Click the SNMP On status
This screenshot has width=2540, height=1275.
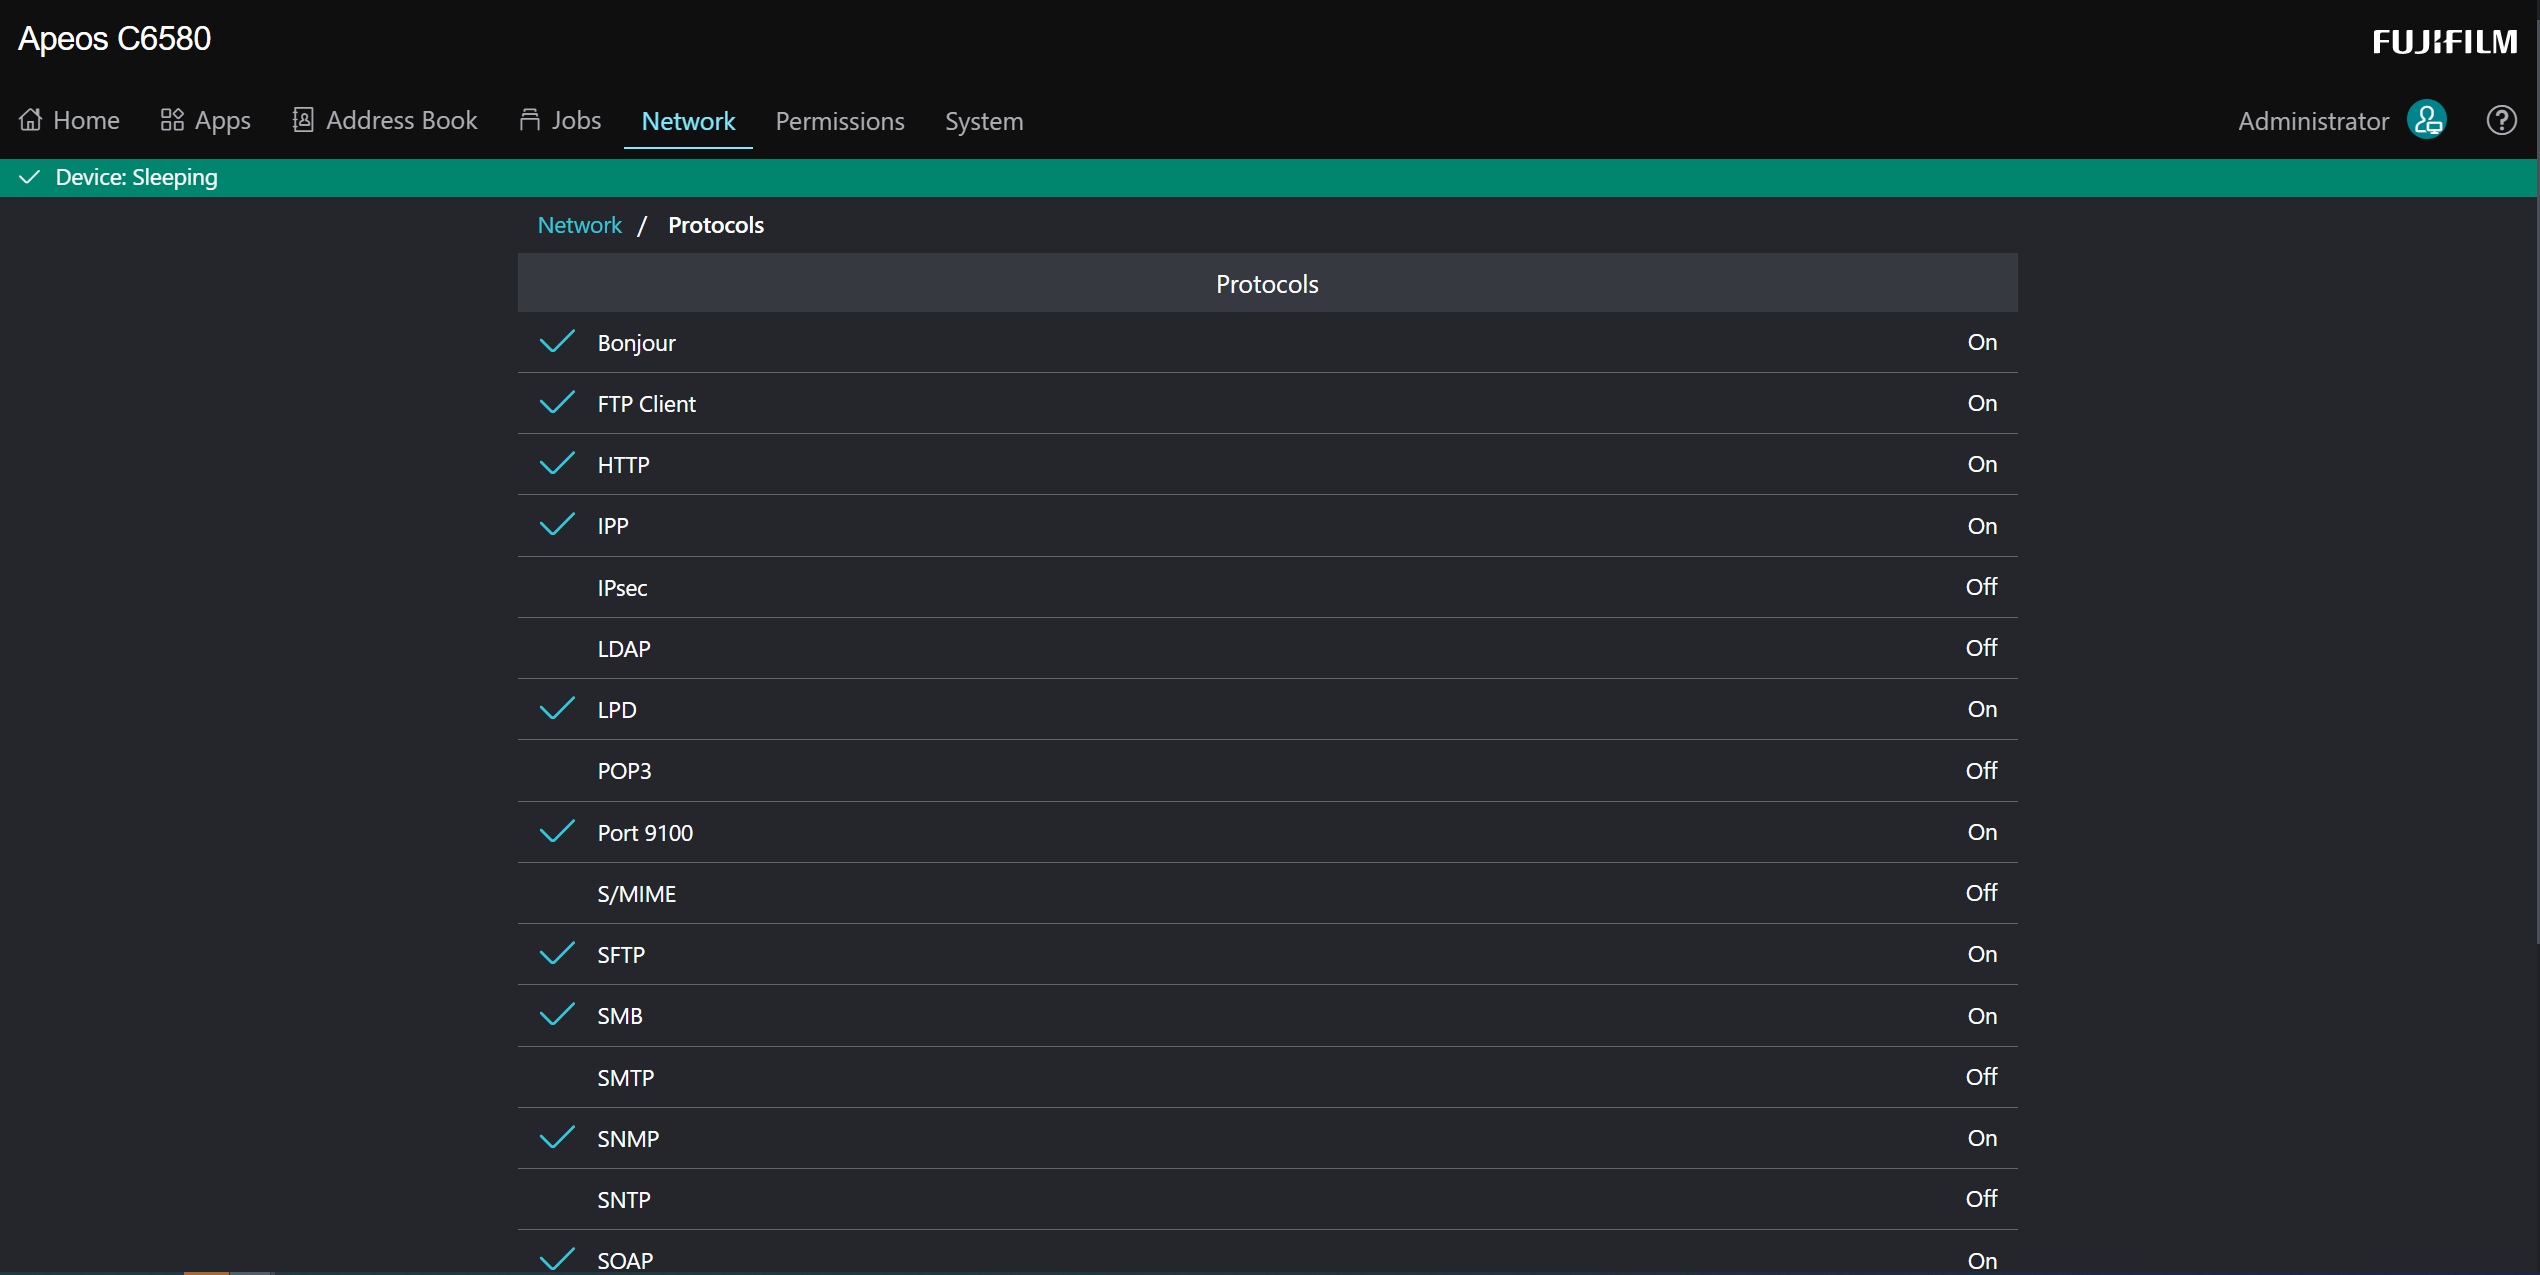(x=1981, y=1138)
